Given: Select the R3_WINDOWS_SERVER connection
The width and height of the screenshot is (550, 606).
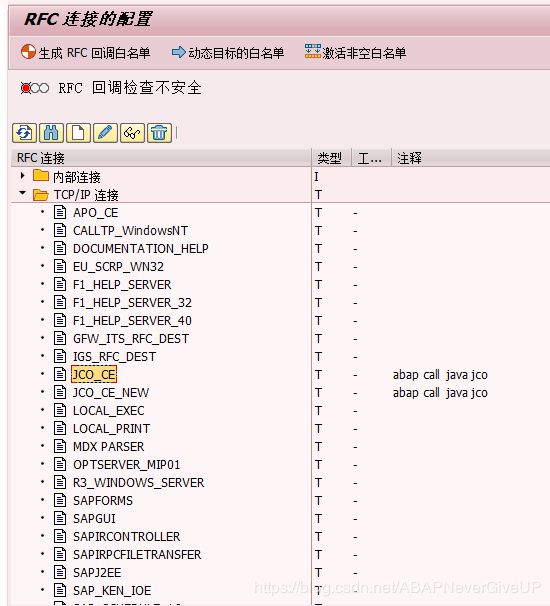Looking at the screenshot, I should point(138,482).
